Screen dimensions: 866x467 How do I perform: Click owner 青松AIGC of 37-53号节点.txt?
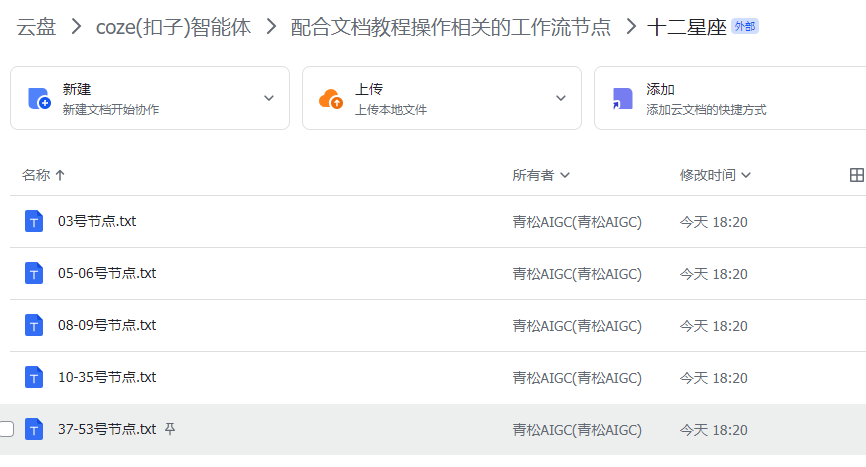click(x=577, y=429)
